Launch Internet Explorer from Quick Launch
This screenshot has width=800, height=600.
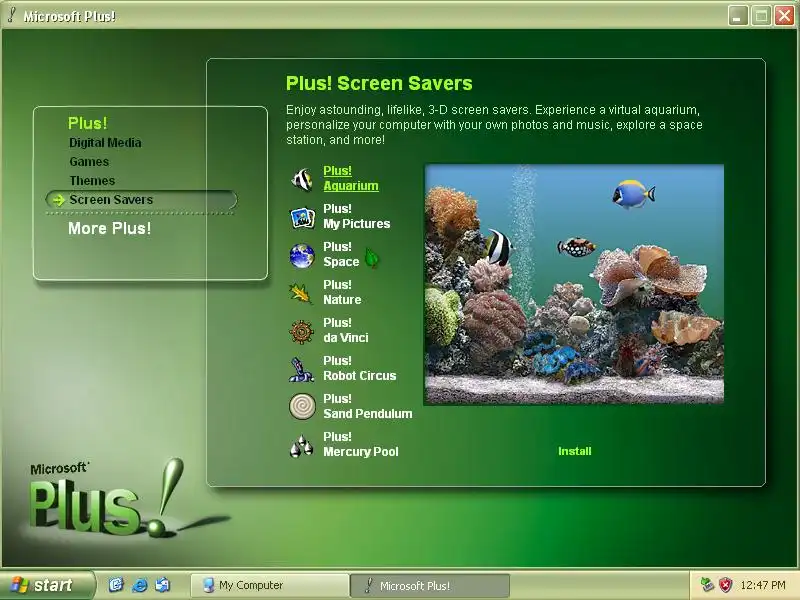click(x=139, y=585)
